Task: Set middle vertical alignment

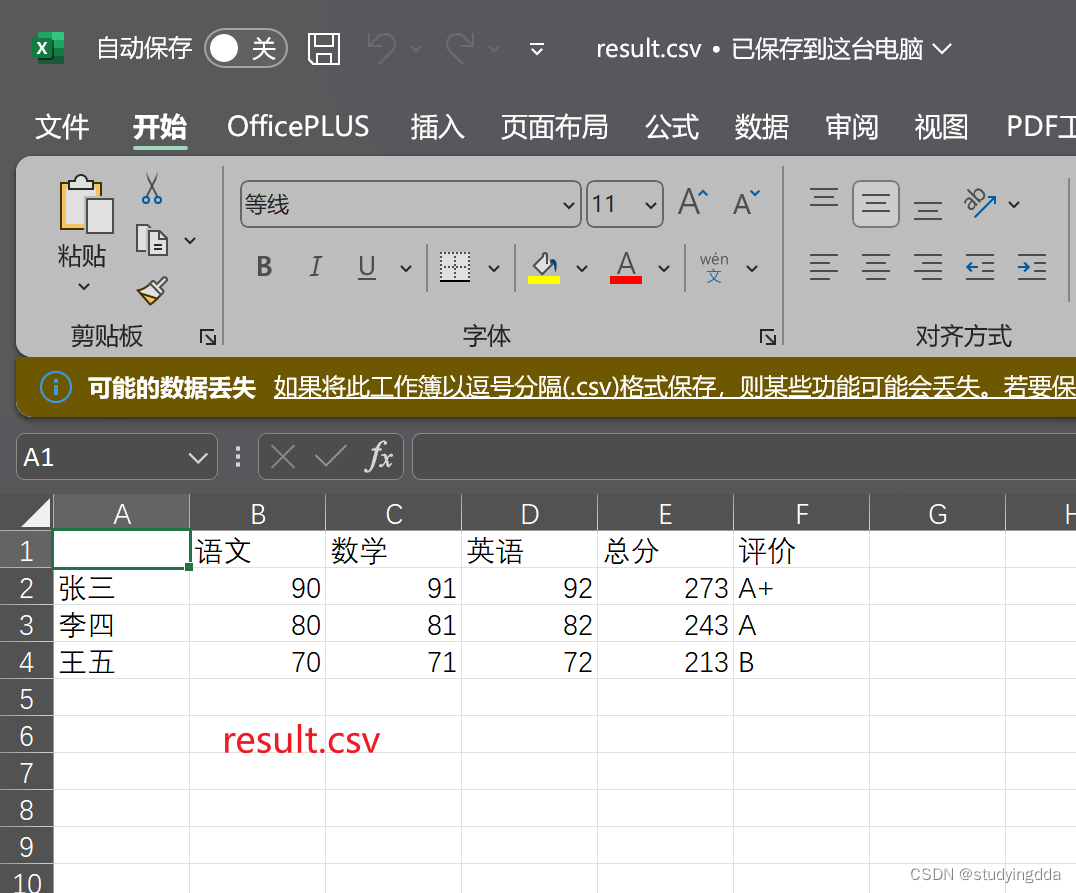Action: 876,203
